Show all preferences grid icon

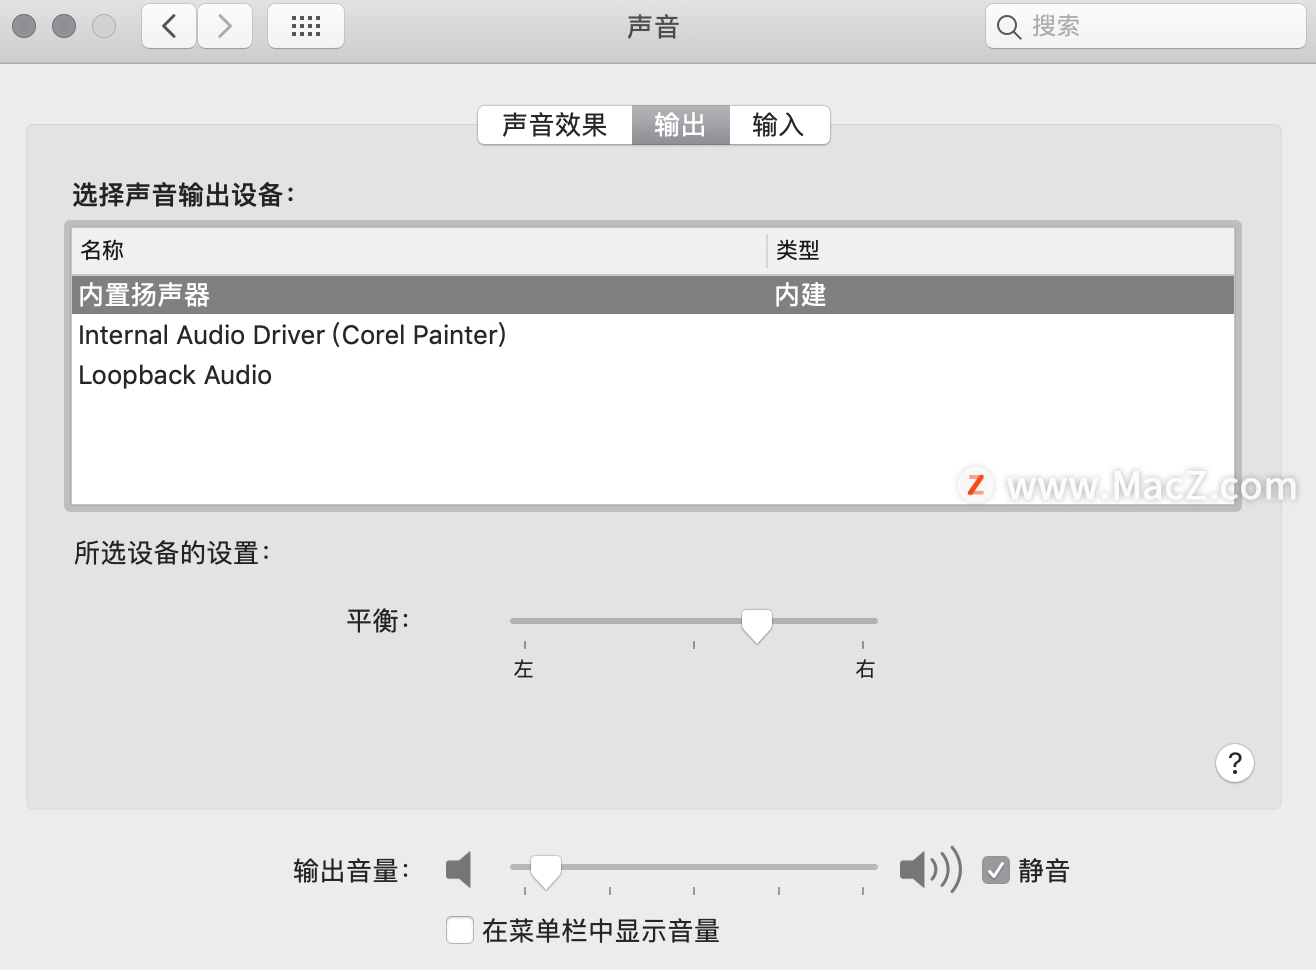coord(306,26)
